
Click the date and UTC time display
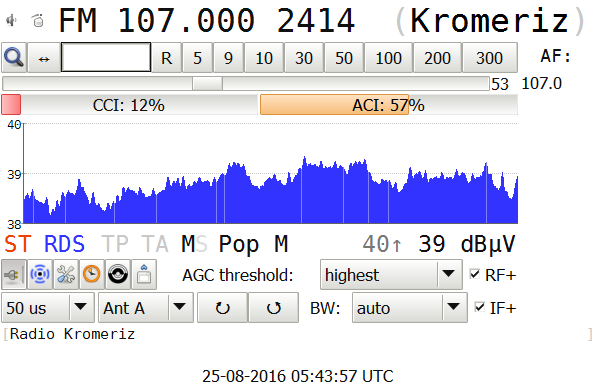click(298, 376)
